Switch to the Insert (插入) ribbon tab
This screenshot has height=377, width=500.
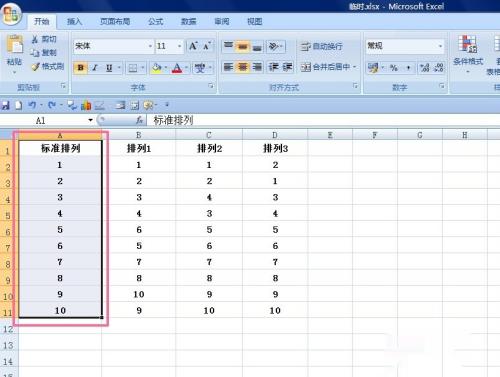point(74,22)
